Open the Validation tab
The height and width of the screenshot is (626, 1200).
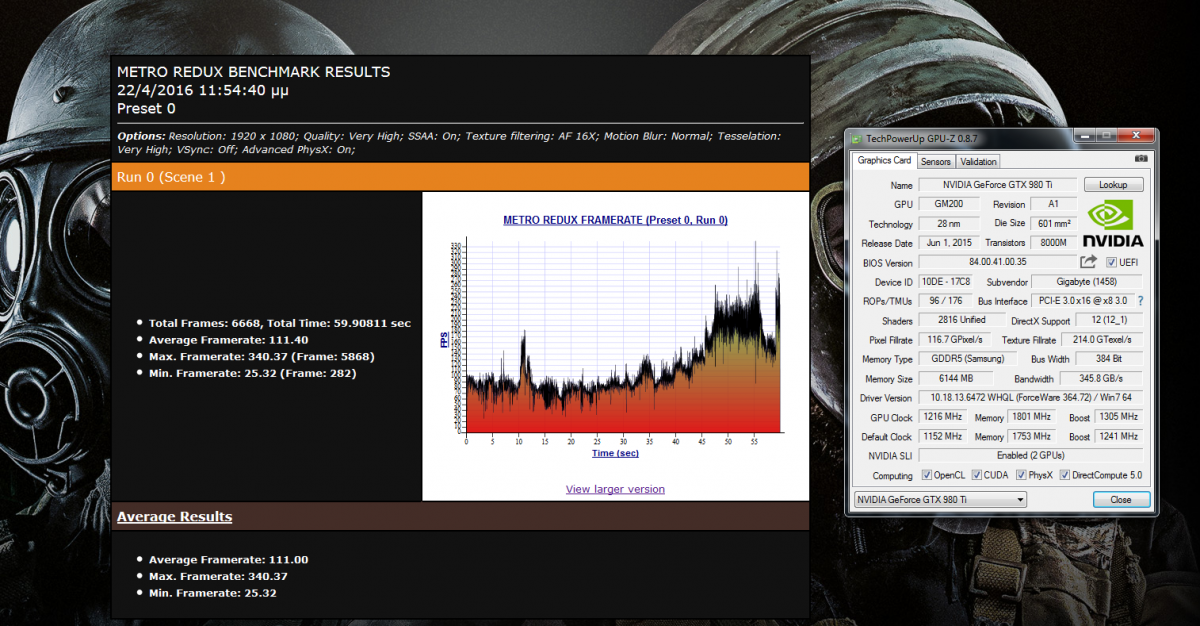(x=978, y=161)
